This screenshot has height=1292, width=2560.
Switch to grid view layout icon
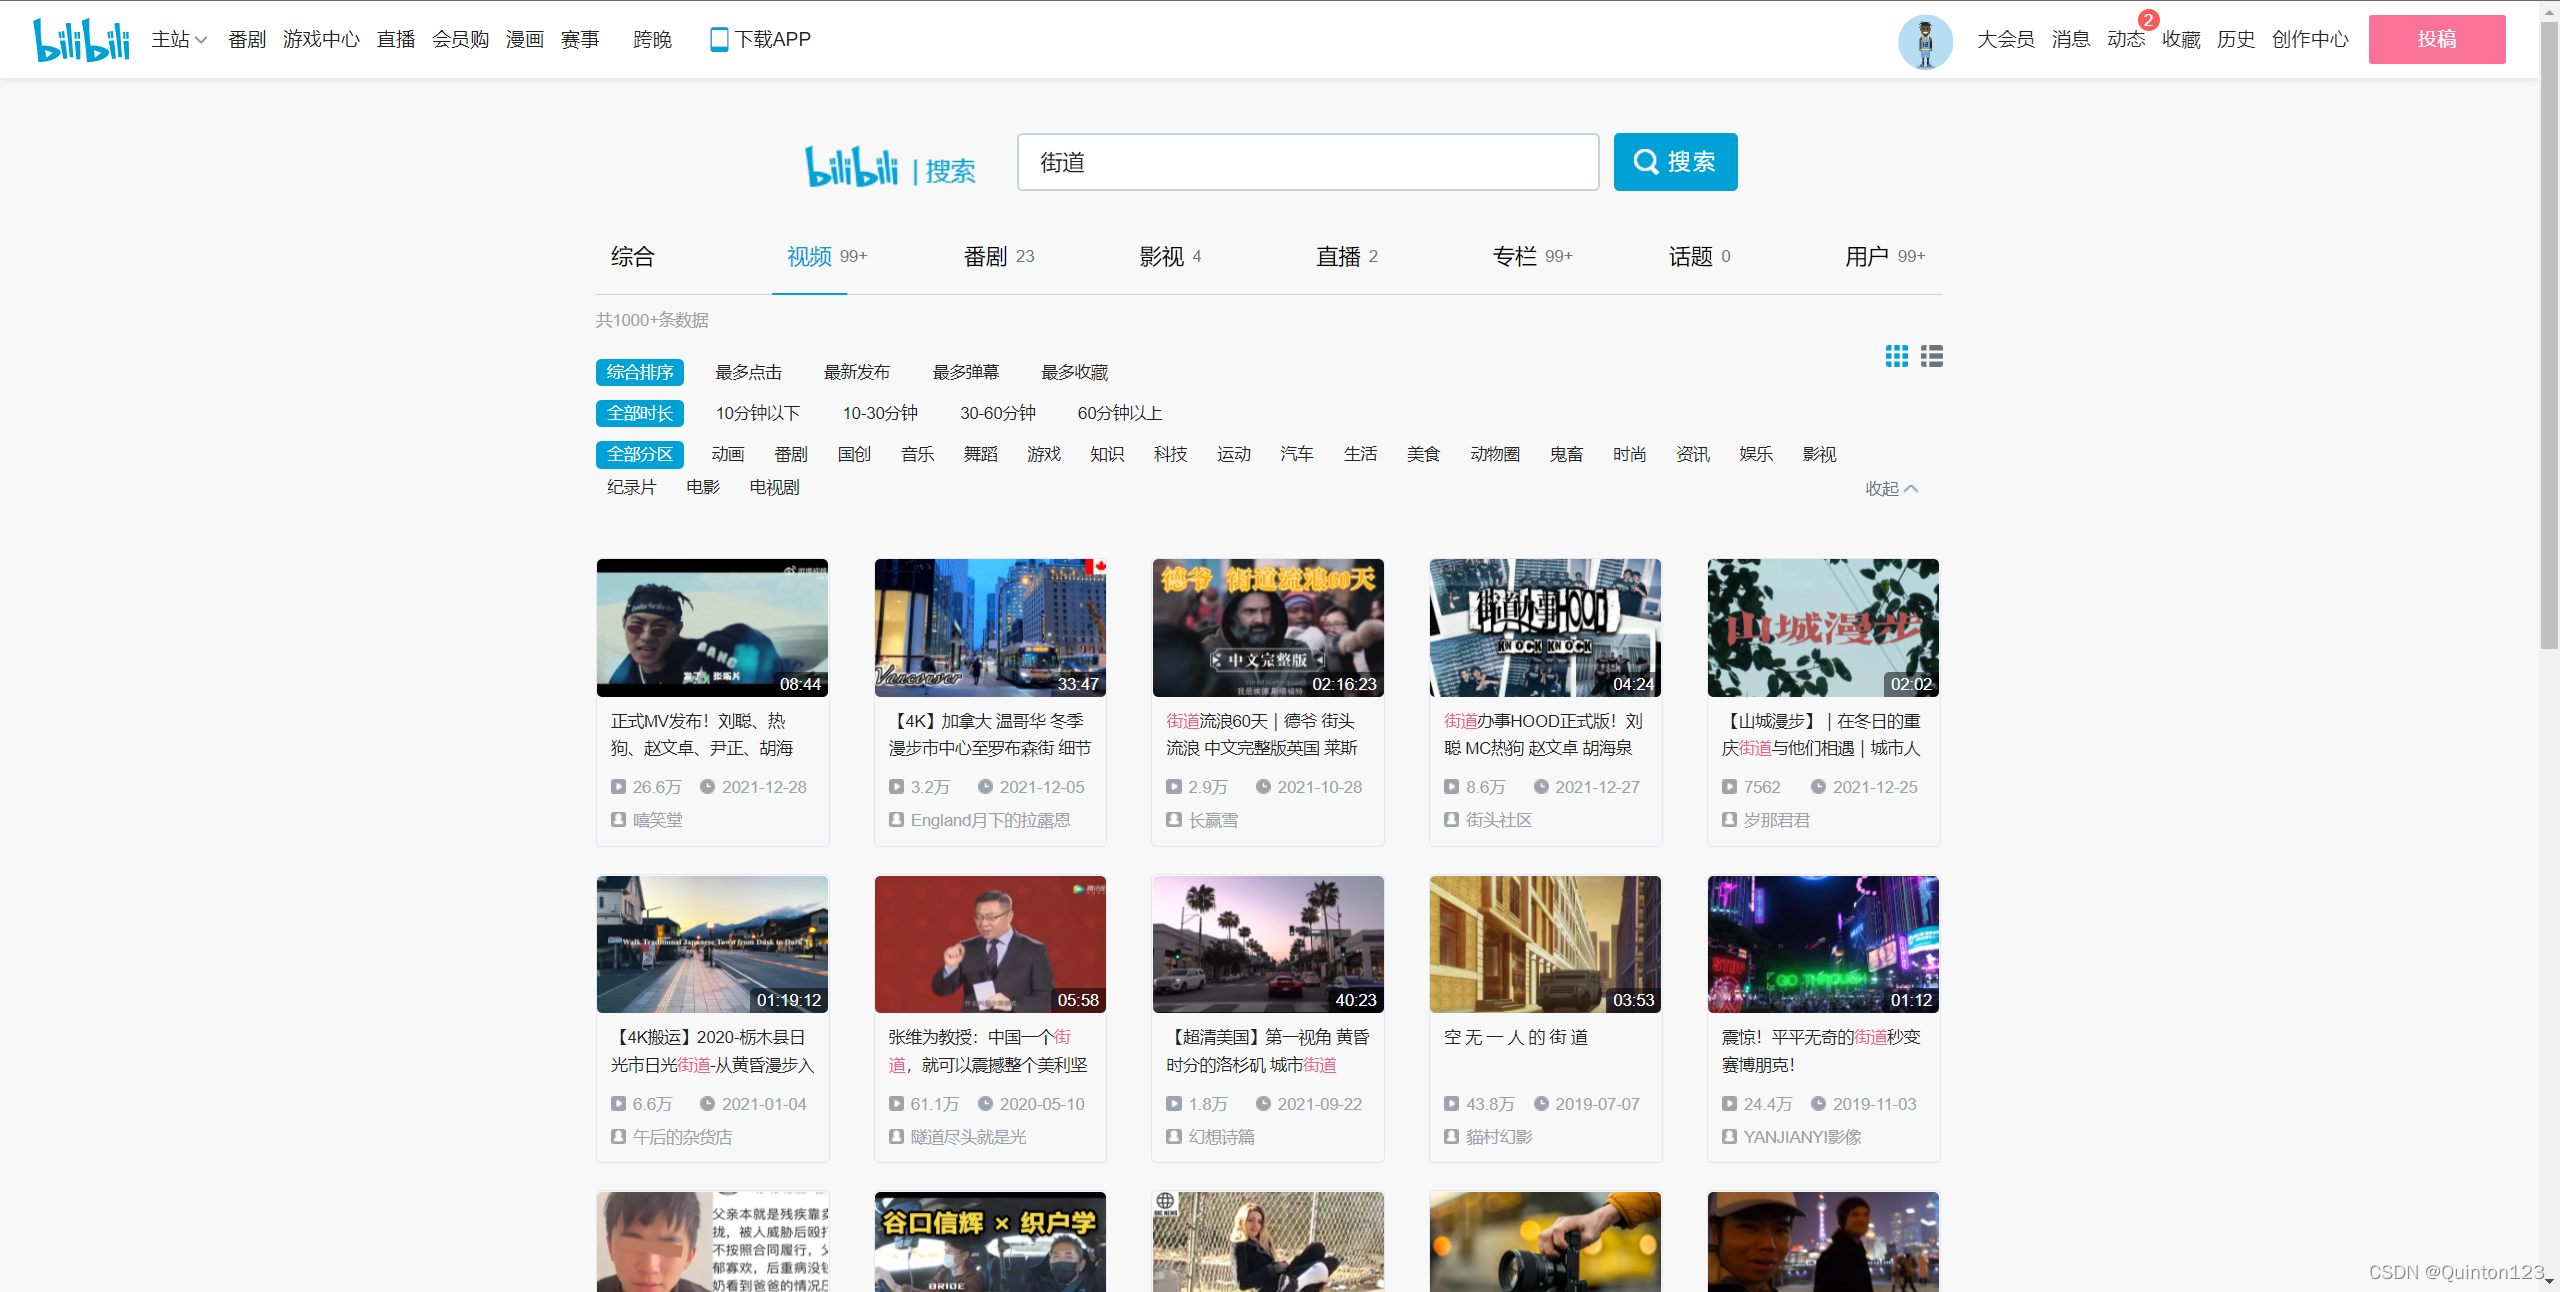pos(1896,356)
